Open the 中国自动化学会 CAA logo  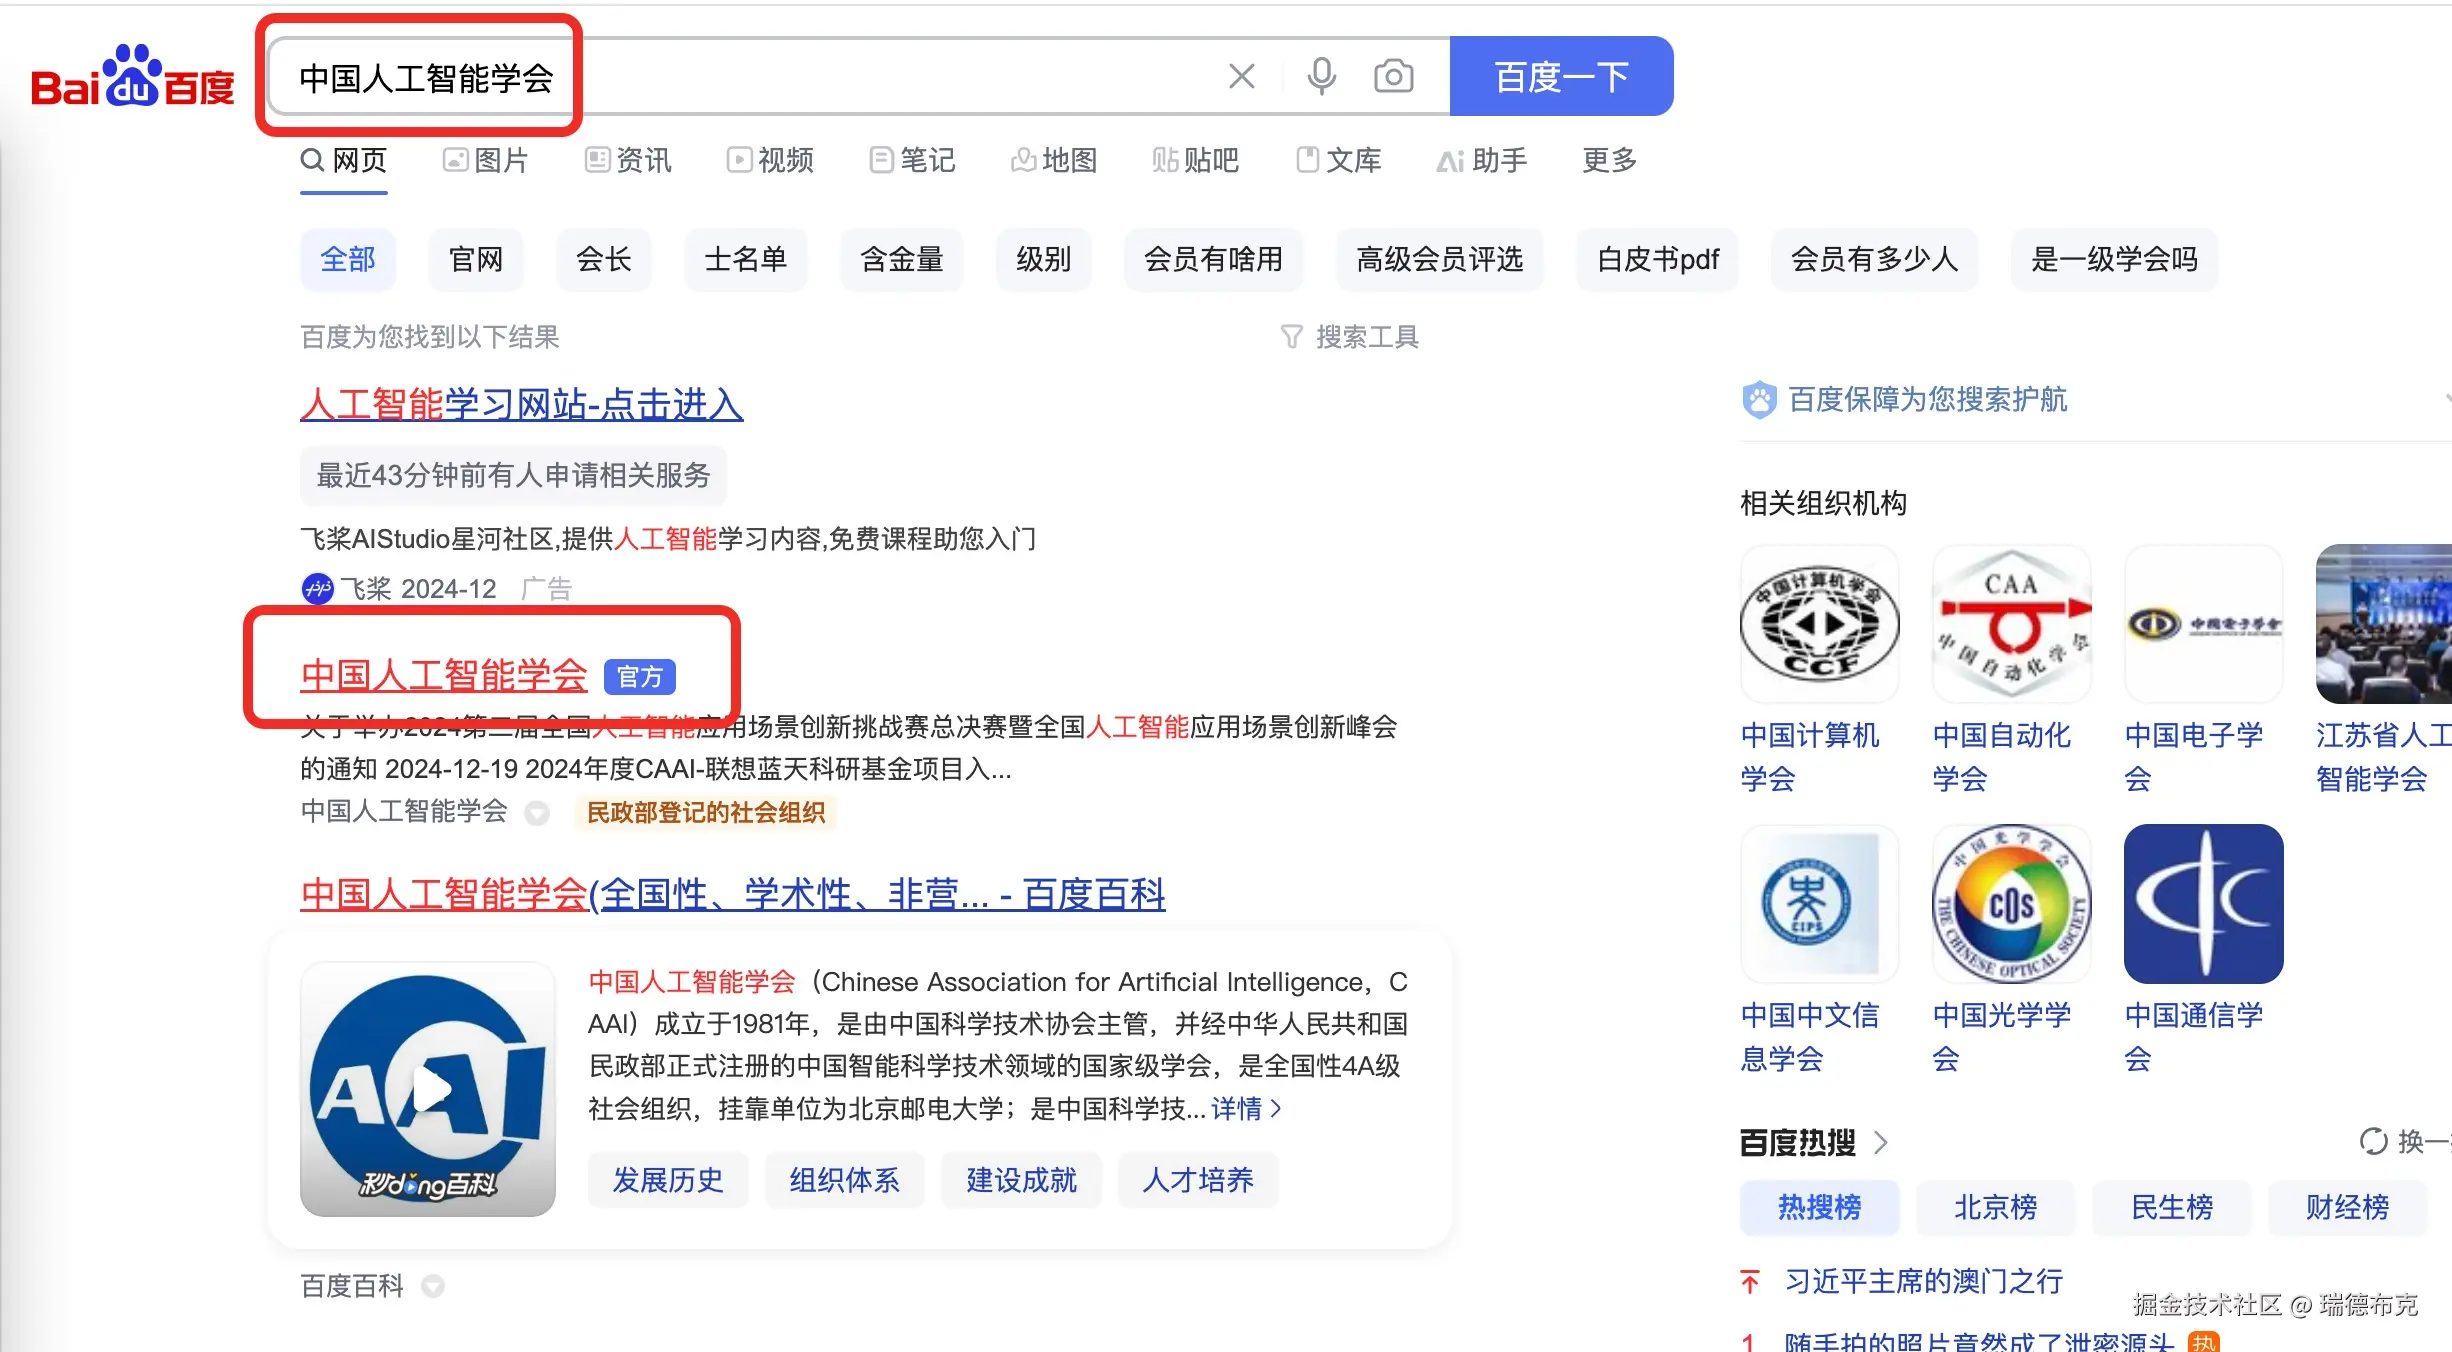[x=2011, y=624]
